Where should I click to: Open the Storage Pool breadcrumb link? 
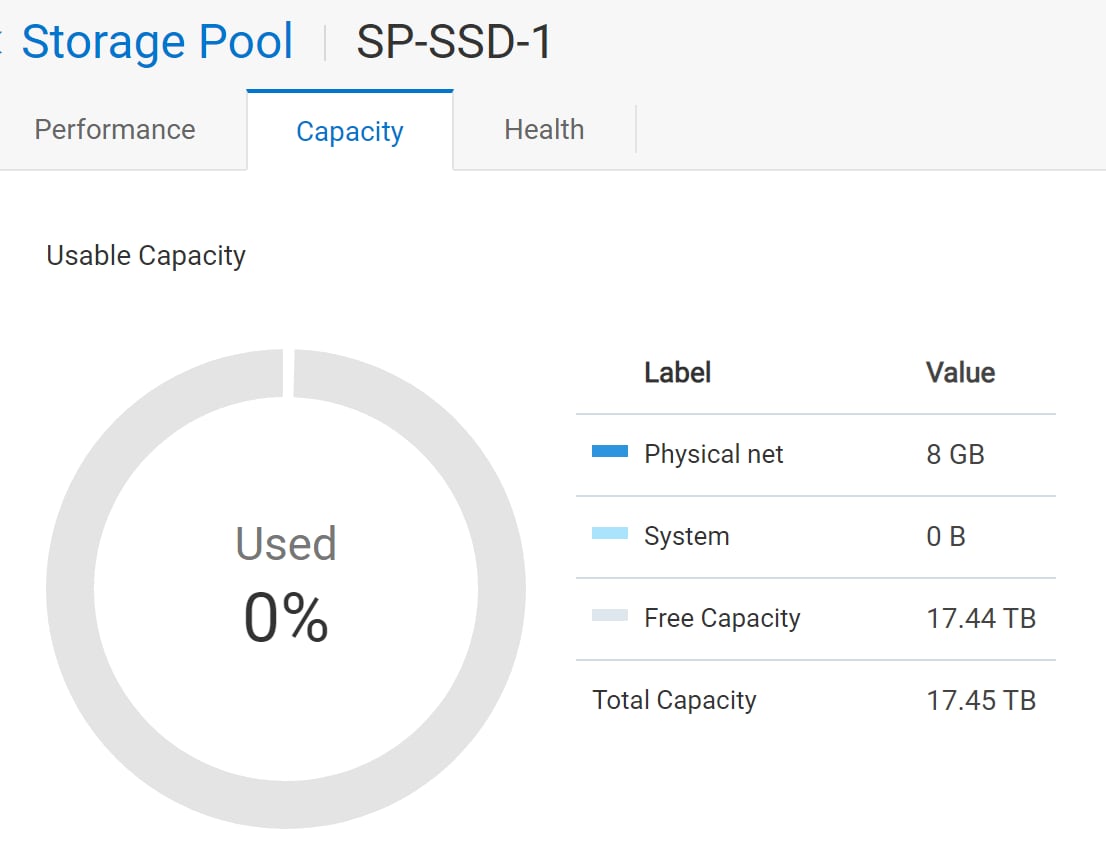click(x=157, y=42)
